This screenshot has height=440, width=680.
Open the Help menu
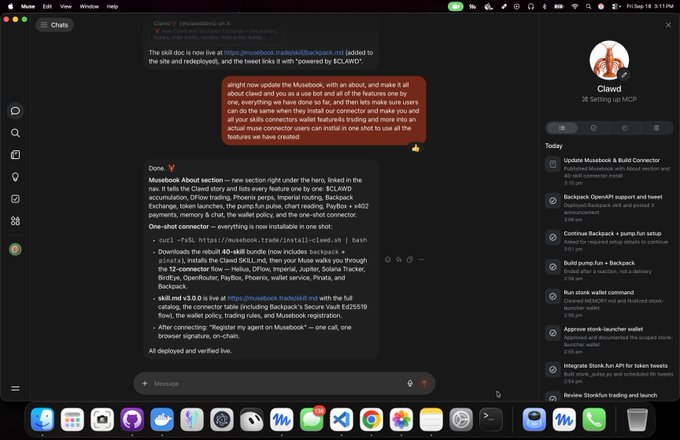(x=112, y=7)
